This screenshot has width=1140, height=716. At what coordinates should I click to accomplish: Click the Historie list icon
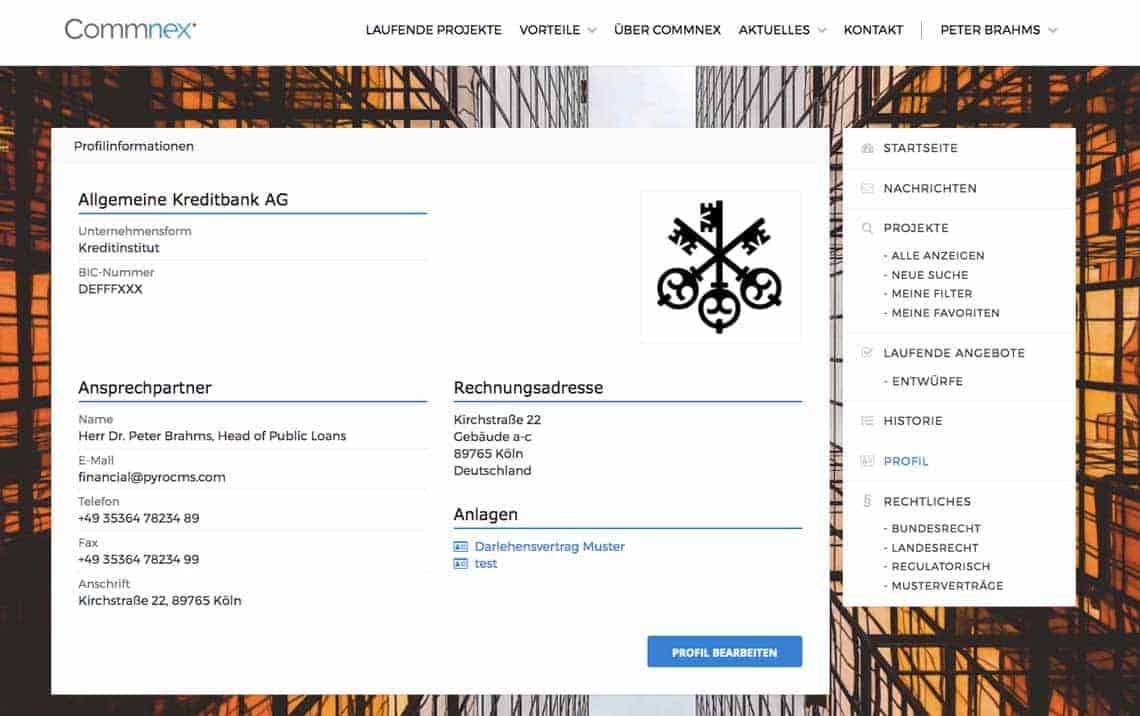point(867,421)
